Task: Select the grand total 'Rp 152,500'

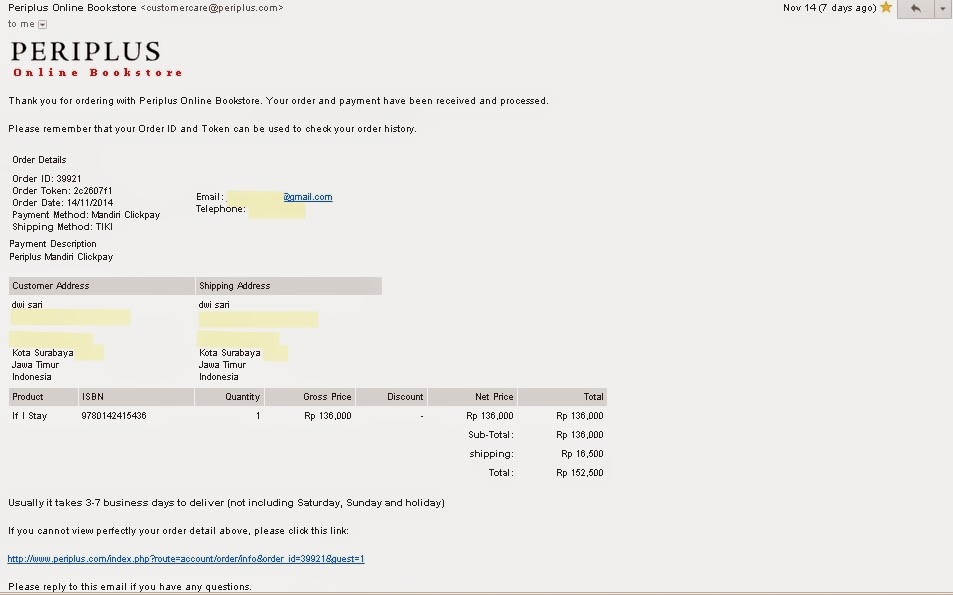Action: (x=580, y=473)
